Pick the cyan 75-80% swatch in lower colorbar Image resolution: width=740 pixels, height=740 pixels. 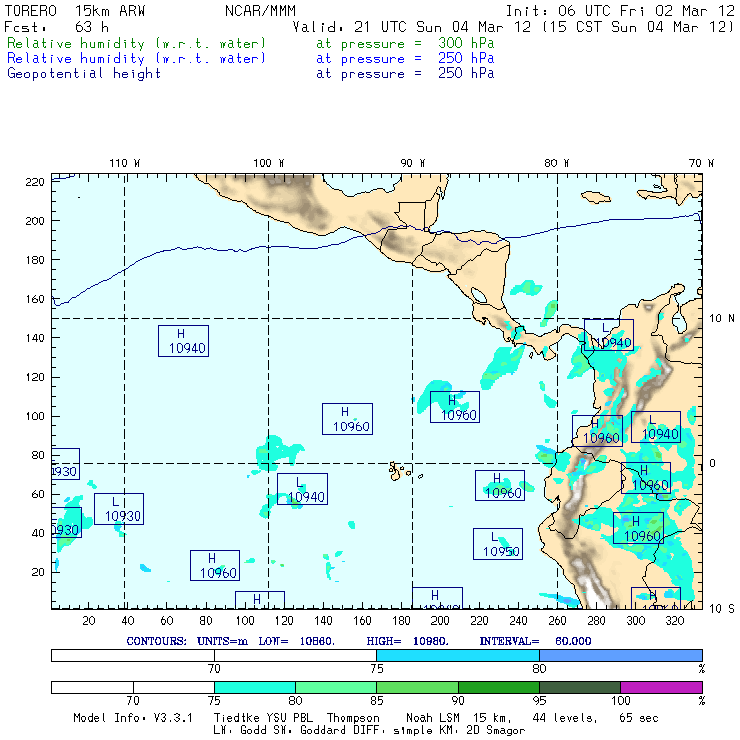254,687
